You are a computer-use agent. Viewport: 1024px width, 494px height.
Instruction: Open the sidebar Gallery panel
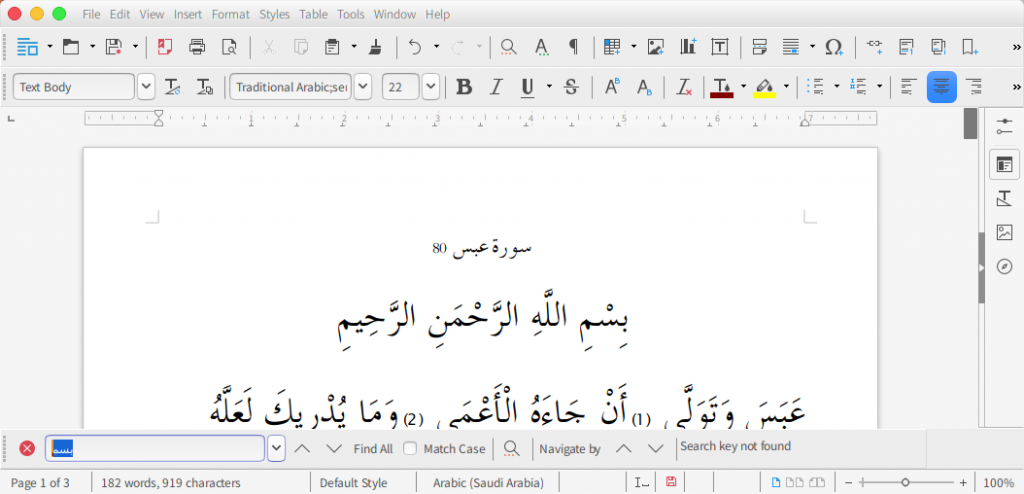pos(1004,233)
